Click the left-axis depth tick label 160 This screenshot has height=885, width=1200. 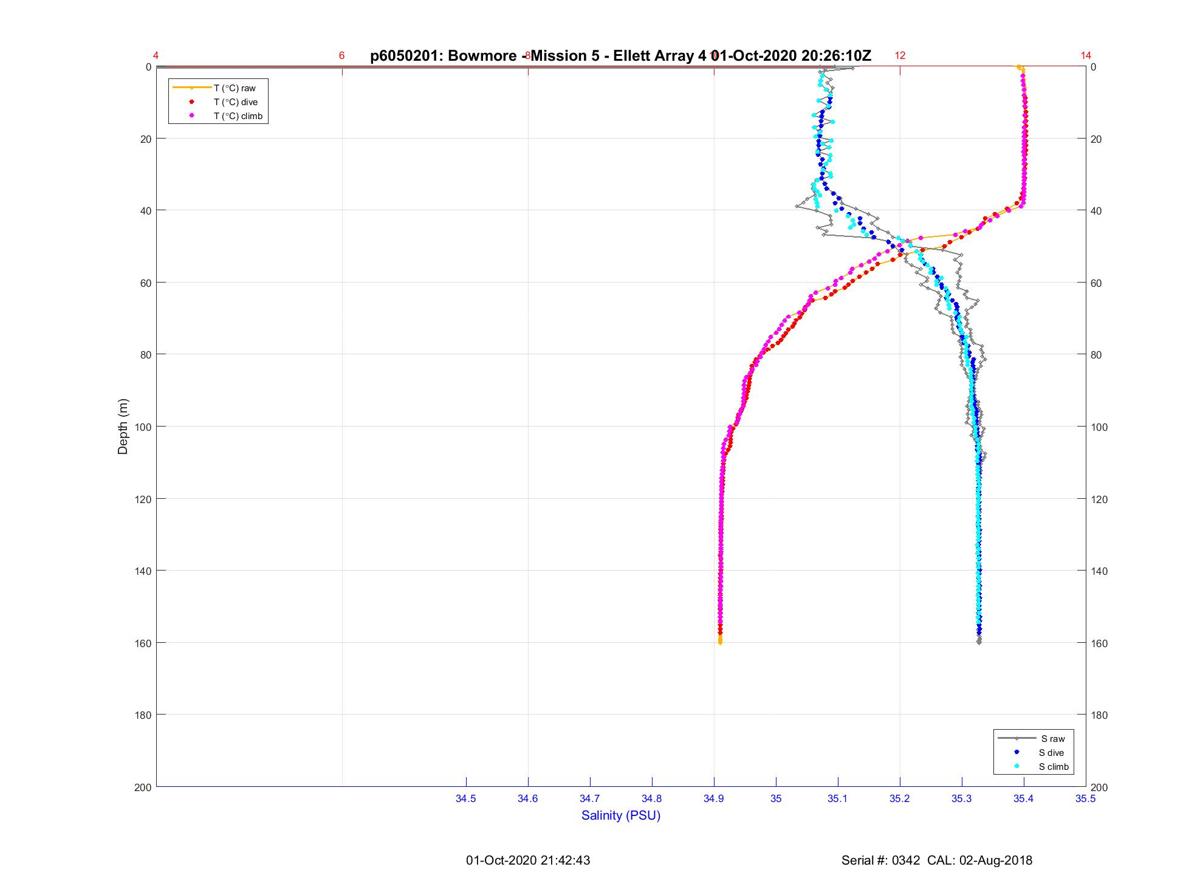(142, 643)
